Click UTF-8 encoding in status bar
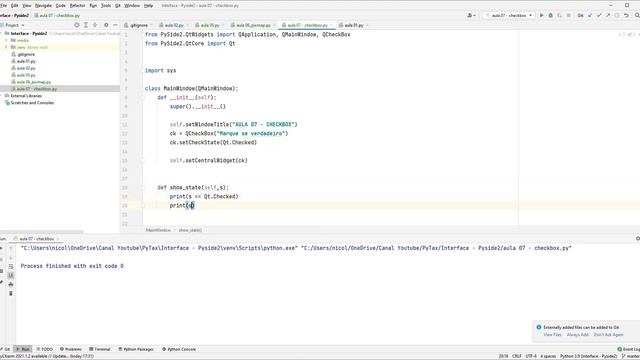This screenshot has height=360, width=640. pyautogui.click(x=531, y=356)
